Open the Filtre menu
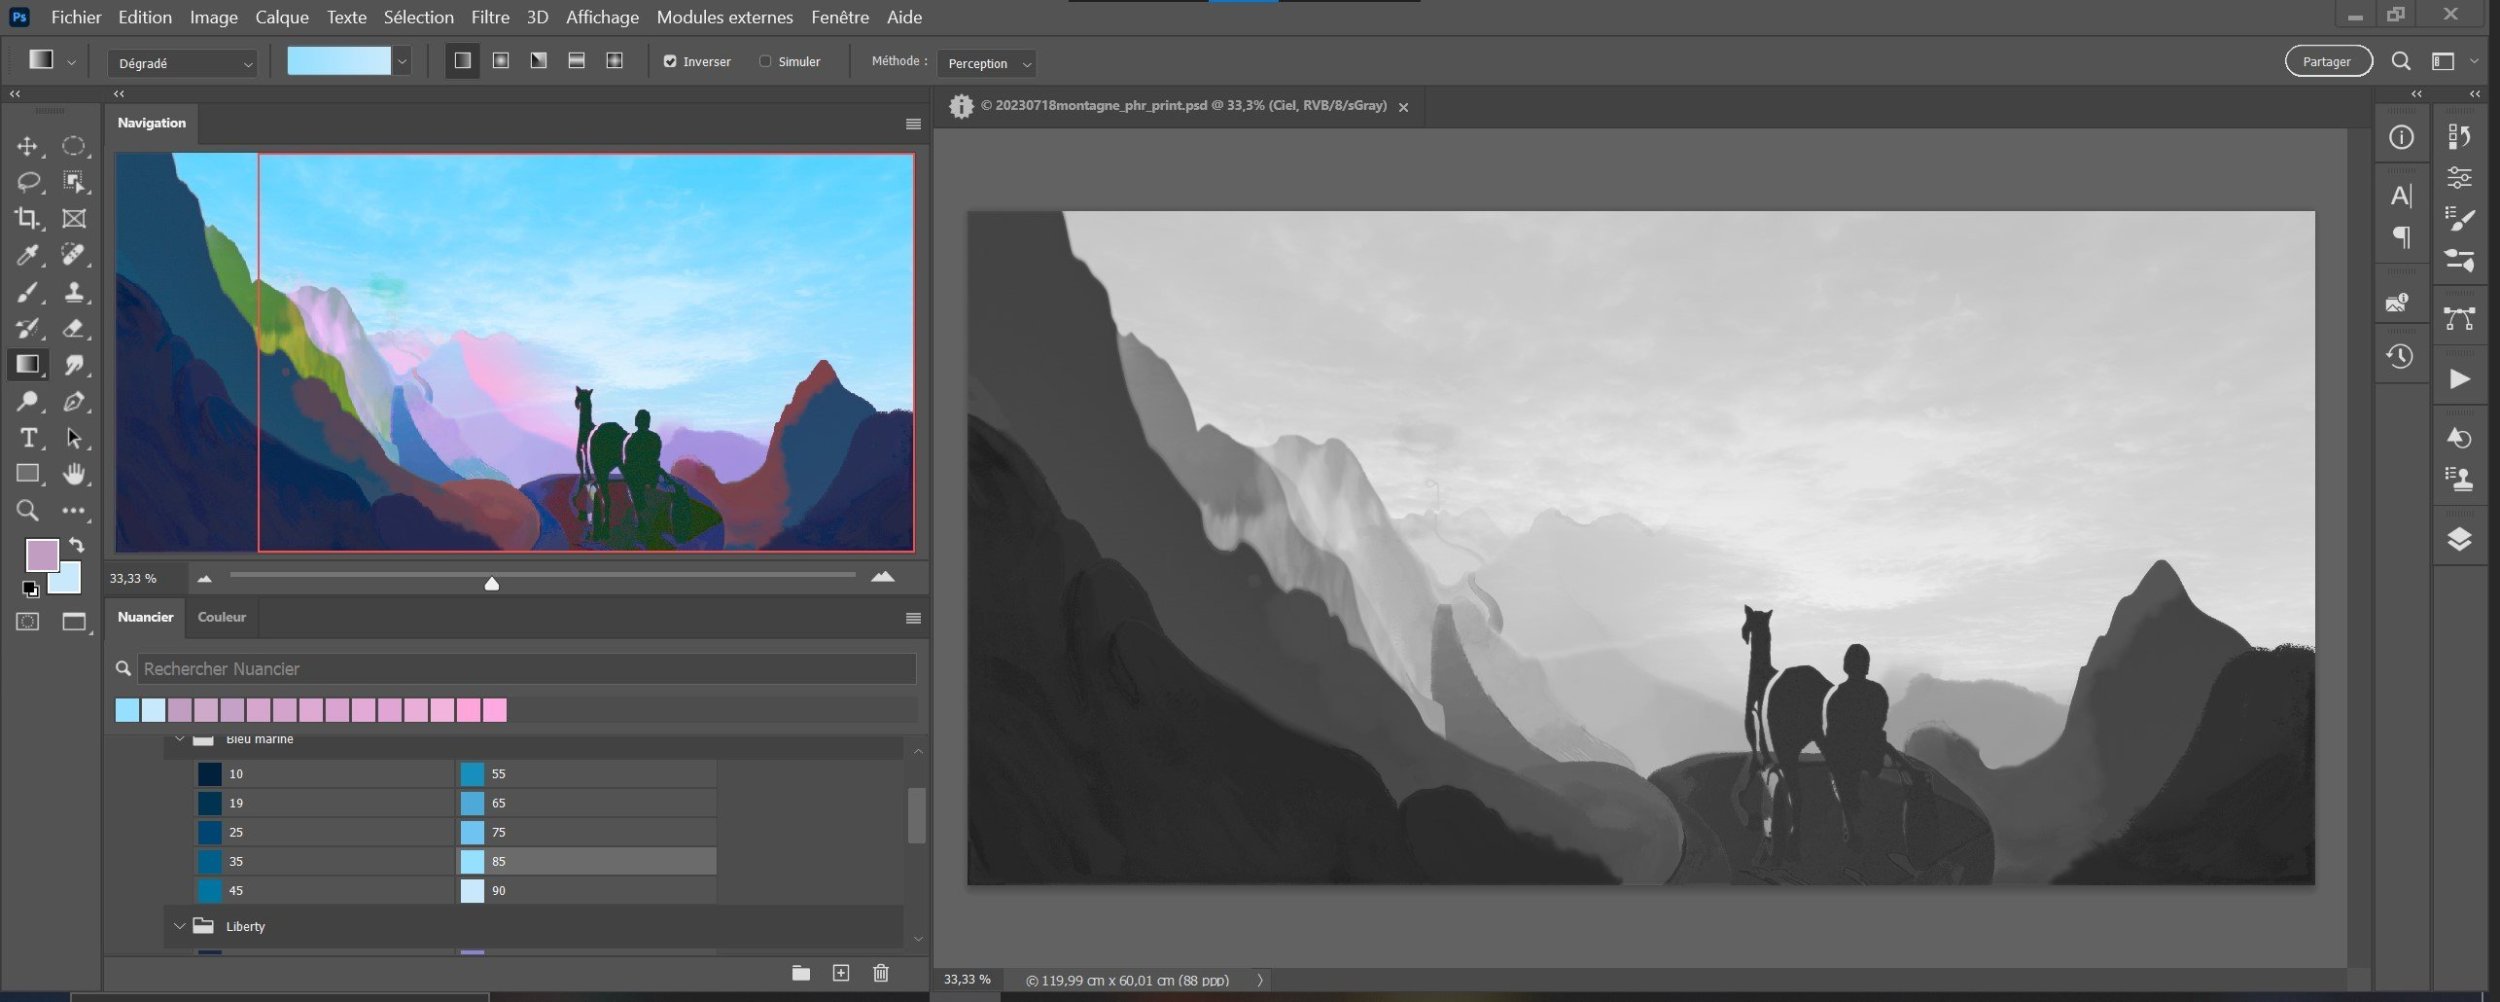Viewport: 2500px width, 1002px height. click(x=490, y=17)
